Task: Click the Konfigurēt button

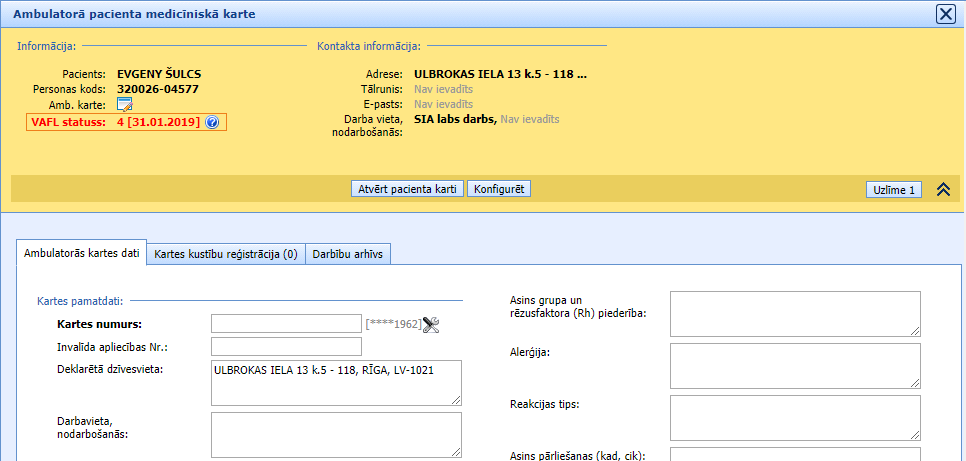Action: [x=499, y=189]
